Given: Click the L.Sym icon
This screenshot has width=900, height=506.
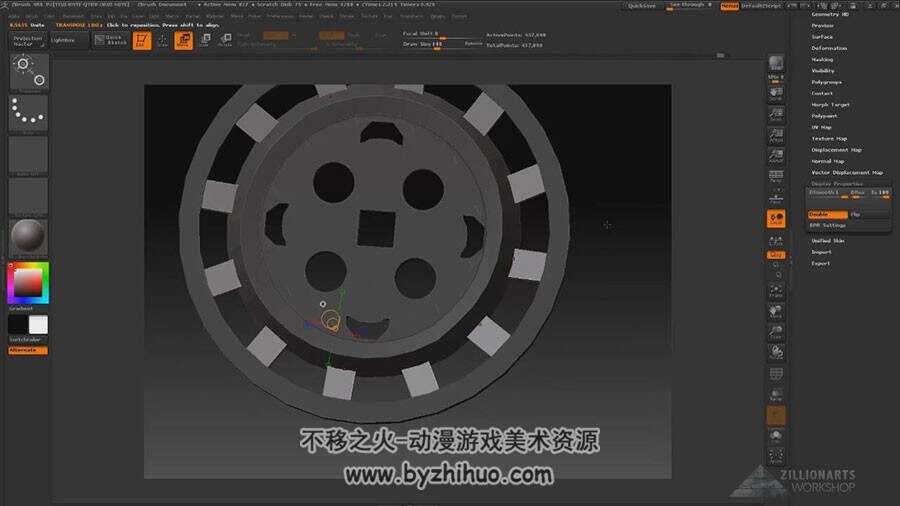Looking at the screenshot, I should pos(776,242).
